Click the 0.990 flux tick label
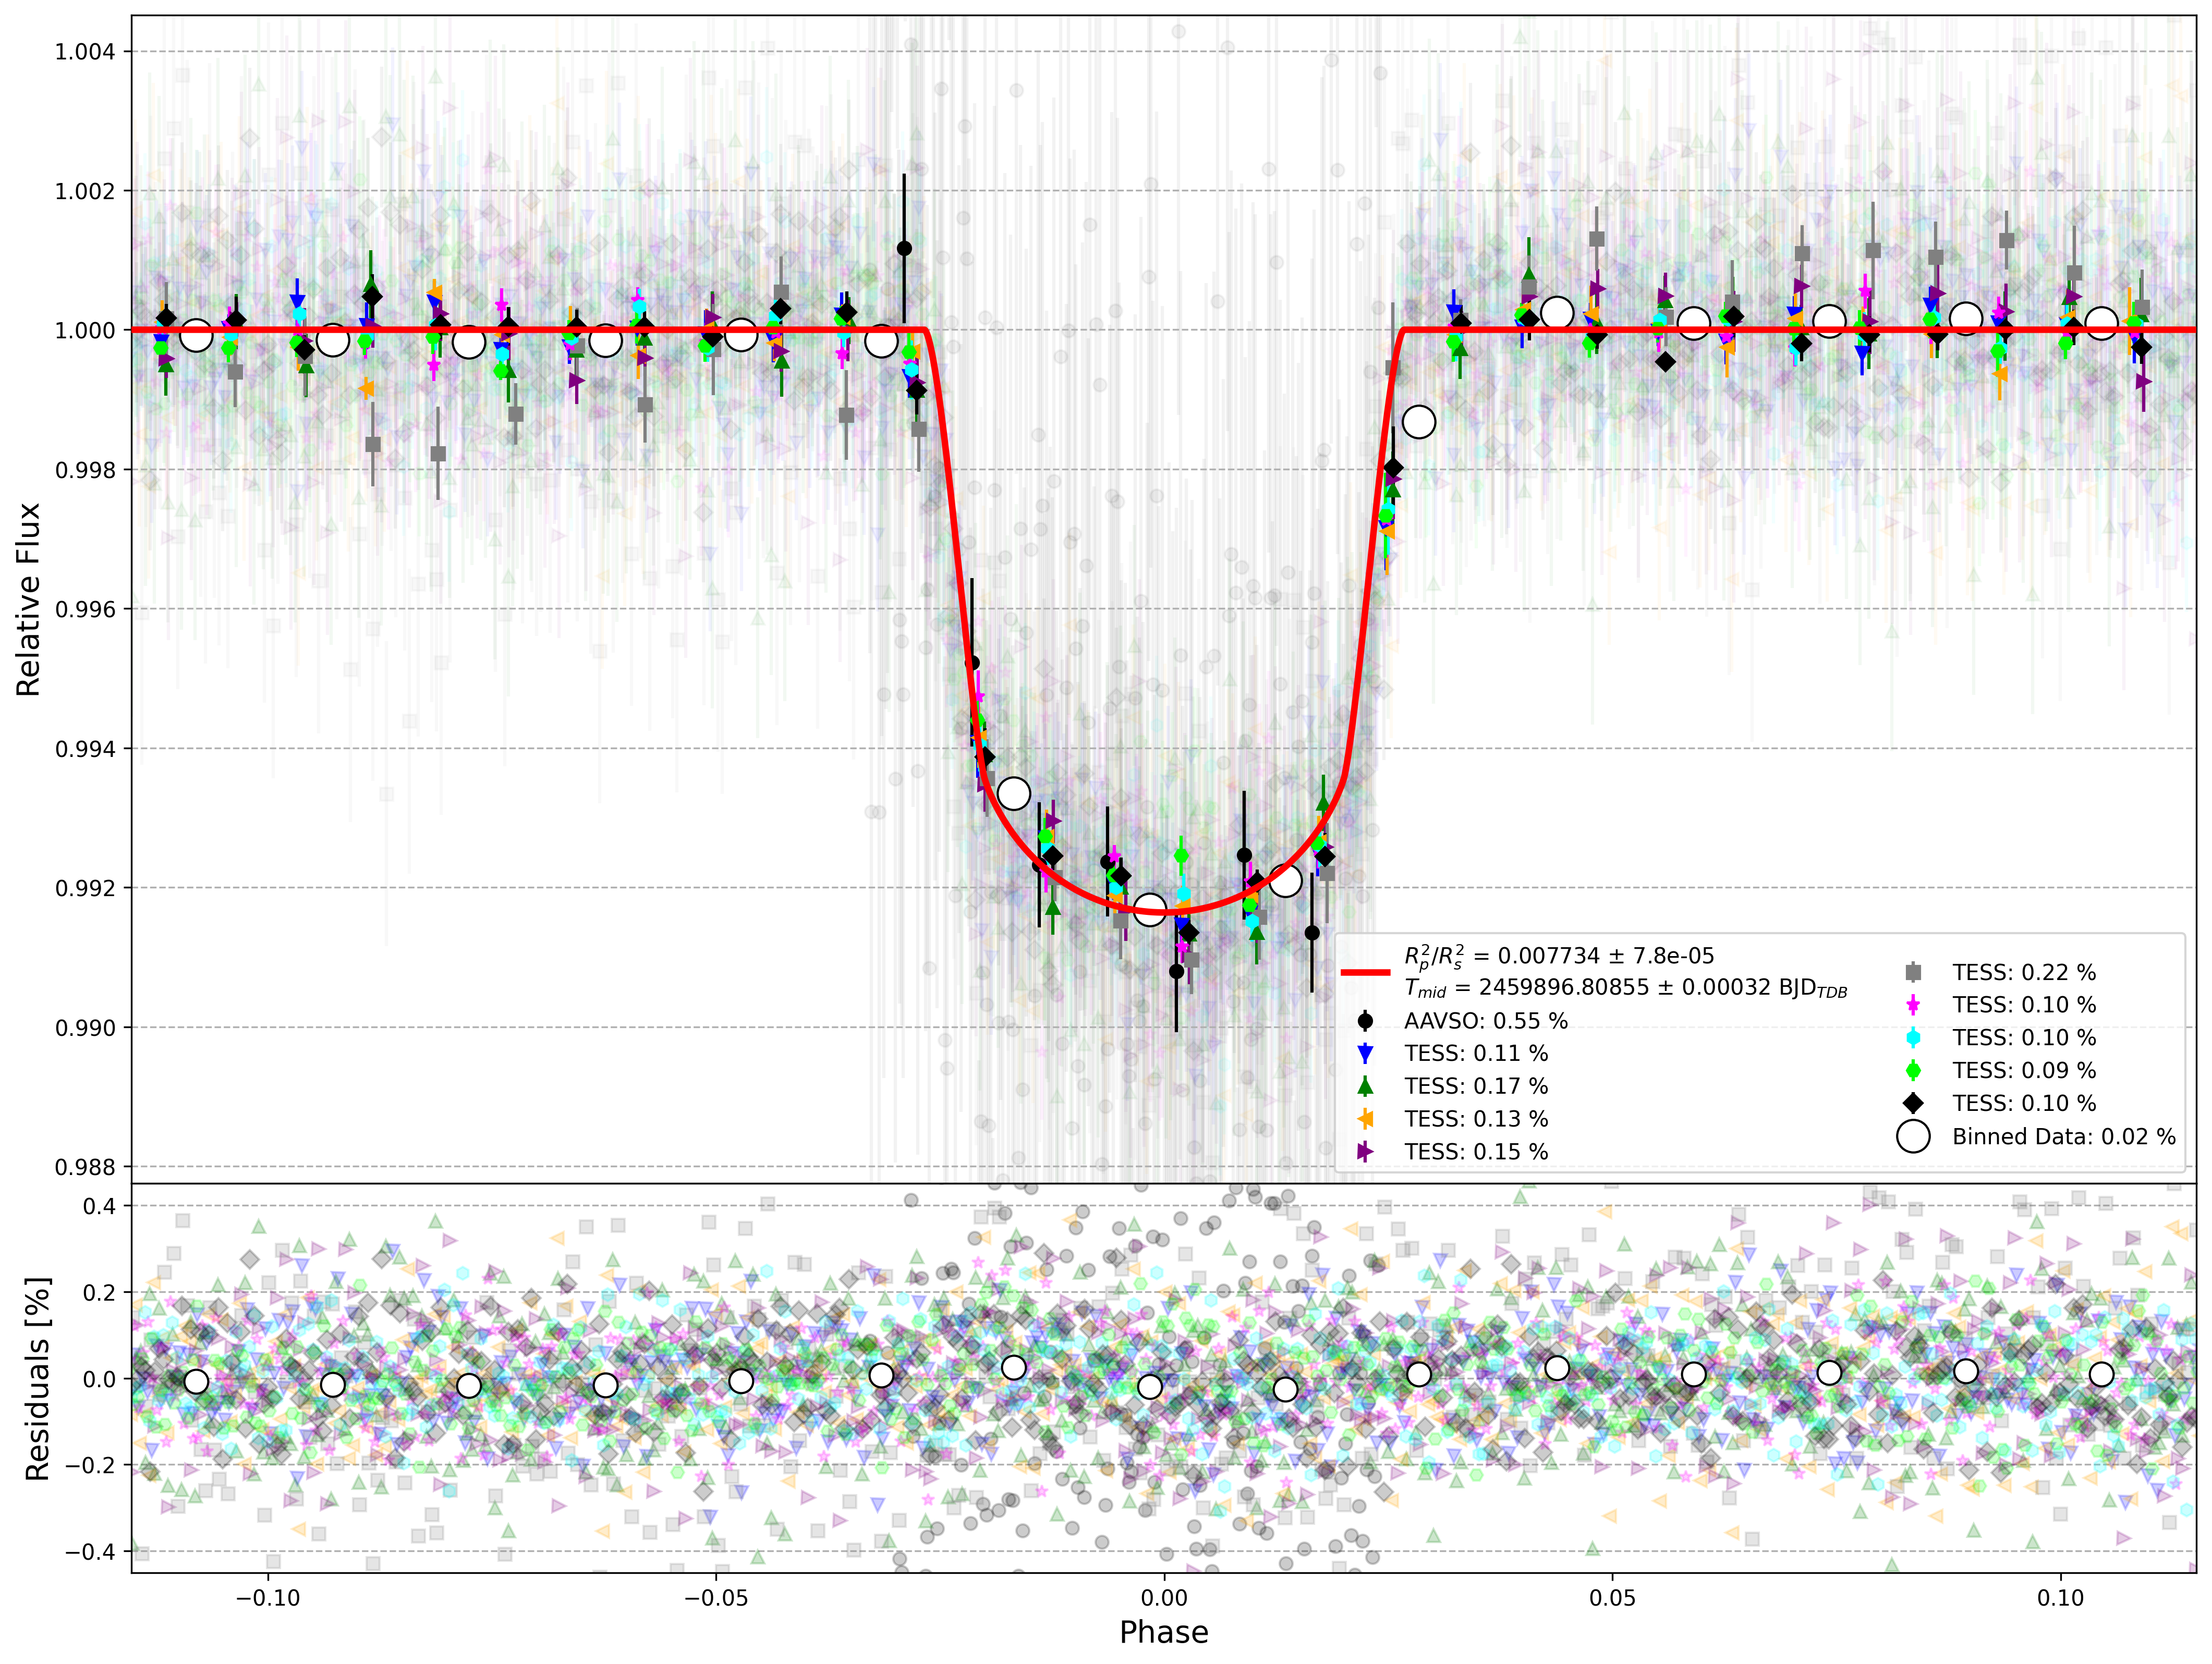2212x1664 pixels. coord(85,1028)
